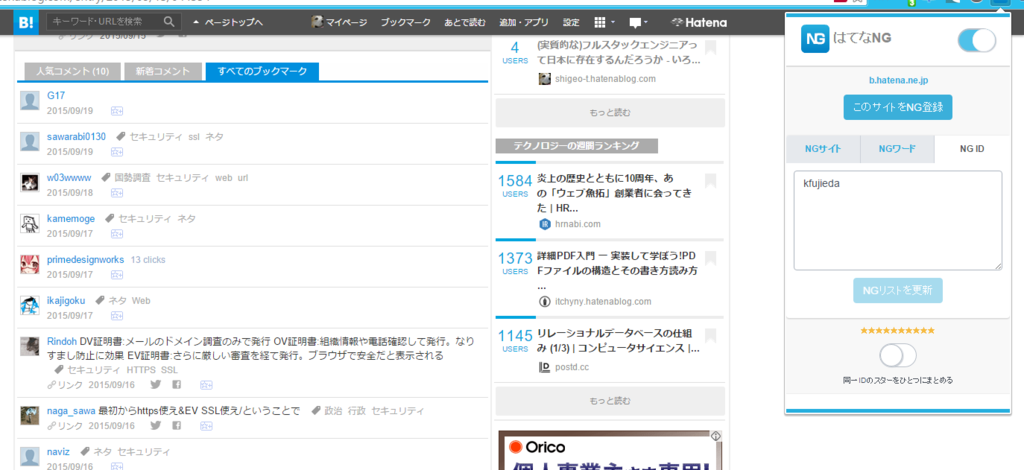Select the すべてのブックマーク tab
Screen dimensions: 1024x470
(x=262, y=71)
